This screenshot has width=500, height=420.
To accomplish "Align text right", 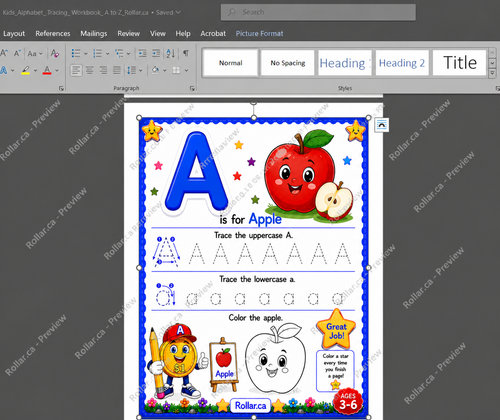I will (103, 70).
